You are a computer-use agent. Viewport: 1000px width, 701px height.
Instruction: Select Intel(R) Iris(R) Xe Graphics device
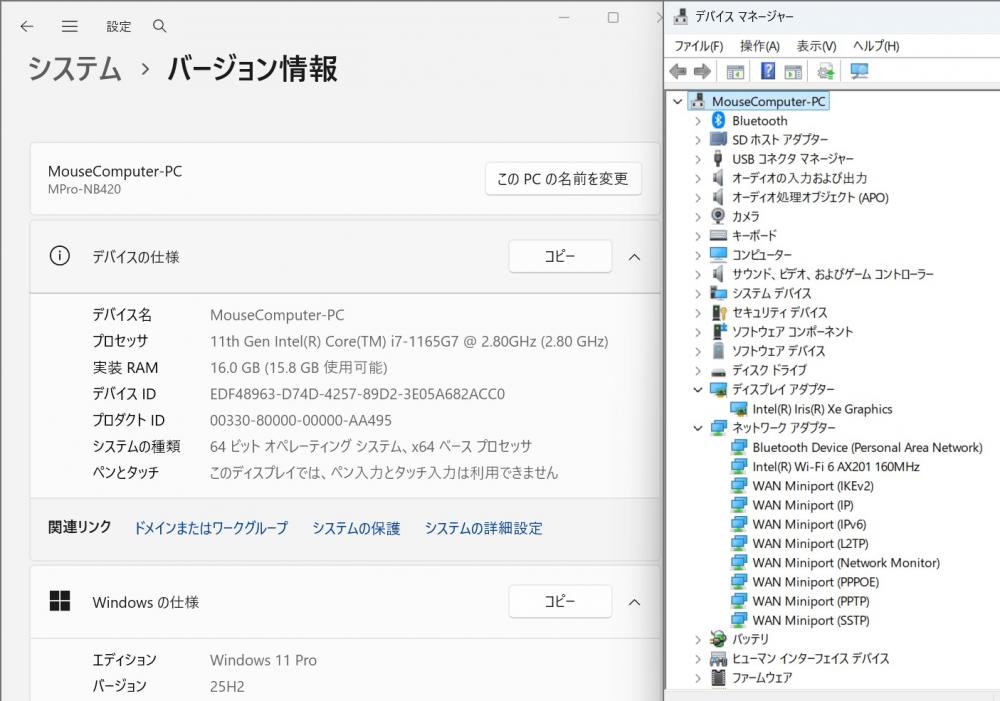pyautogui.click(x=822, y=409)
